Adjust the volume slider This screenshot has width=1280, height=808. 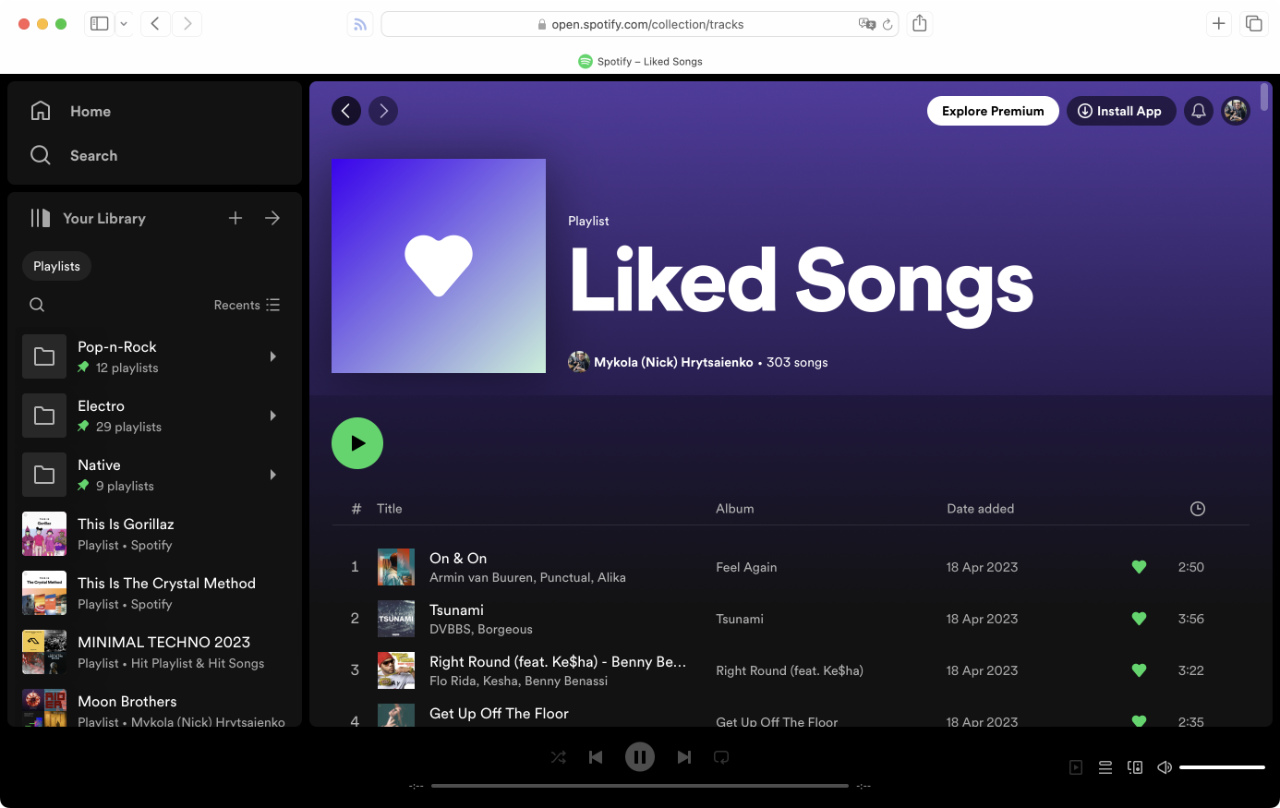click(1222, 768)
